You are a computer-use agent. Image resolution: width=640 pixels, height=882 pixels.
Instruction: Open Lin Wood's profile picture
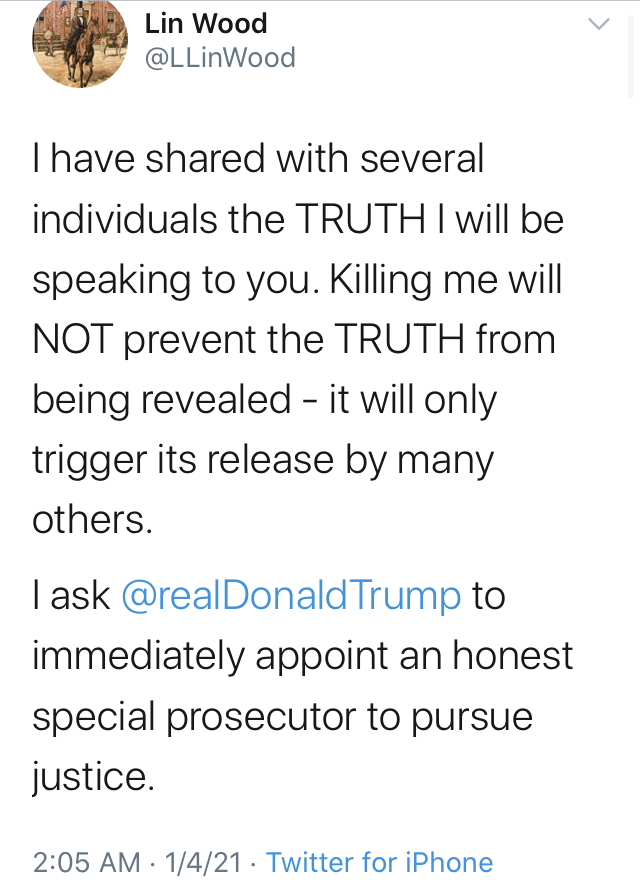point(80,40)
